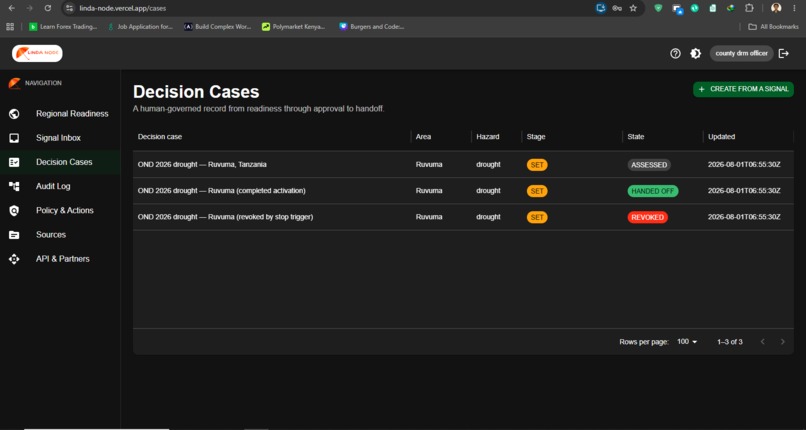Open help via question mark icon
806x430 pixels.
(675, 53)
